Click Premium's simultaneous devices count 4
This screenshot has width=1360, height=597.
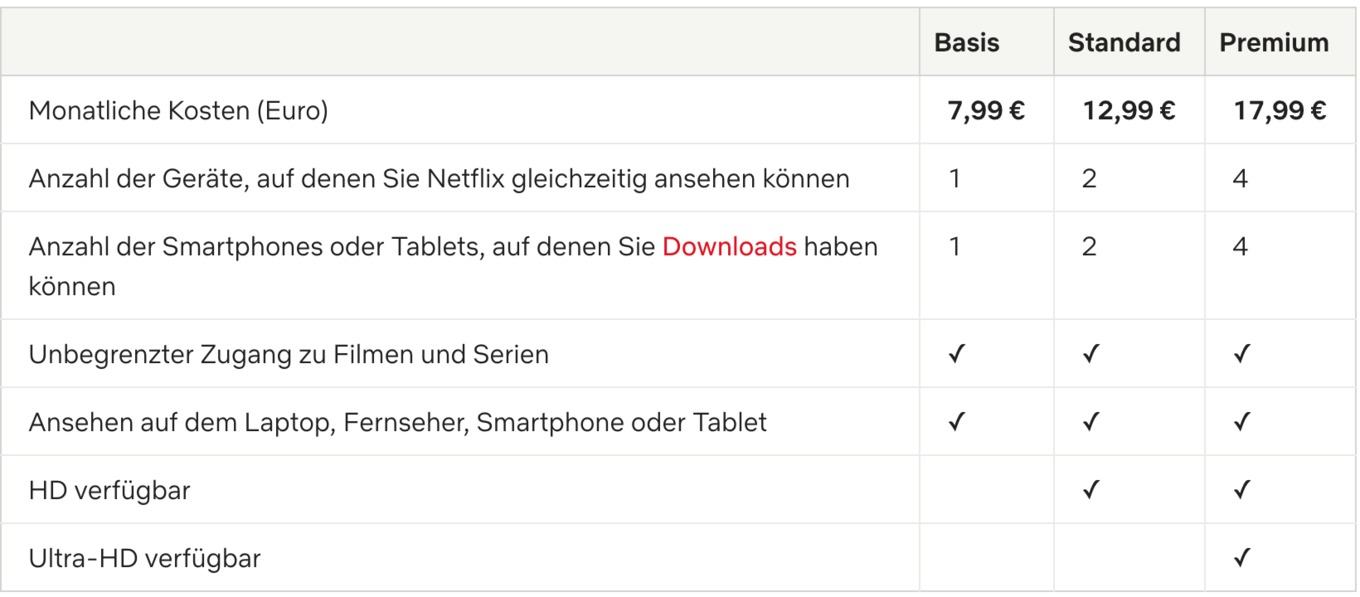pyautogui.click(x=1240, y=178)
